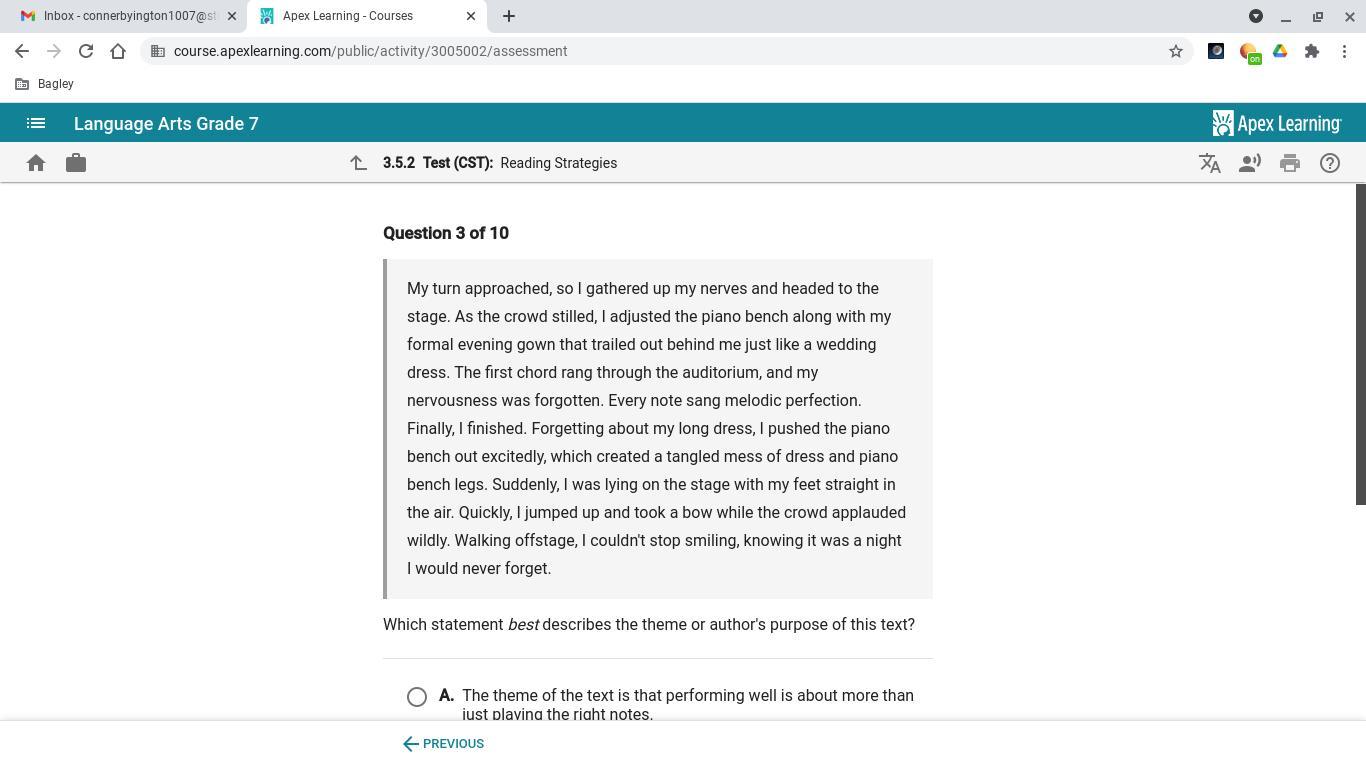Screen dimensions: 1366x768
Task: Print the test page
Action: pos(1290,163)
